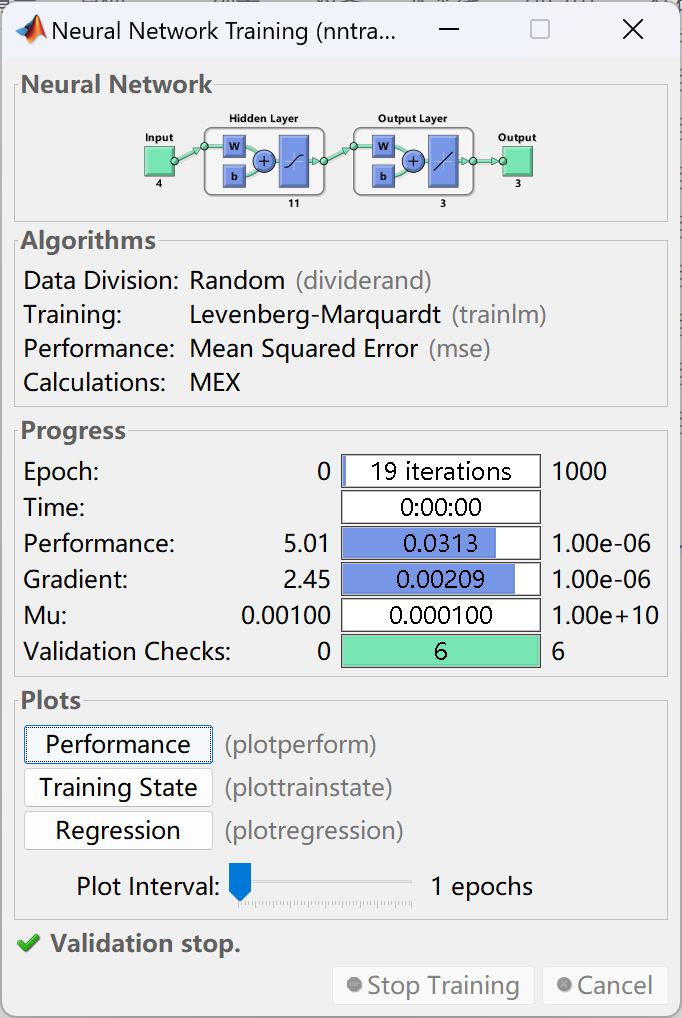This screenshot has width=682, height=1018.
Task: Click the initial performance value '5.01'
Action: (x=307, y=543)
